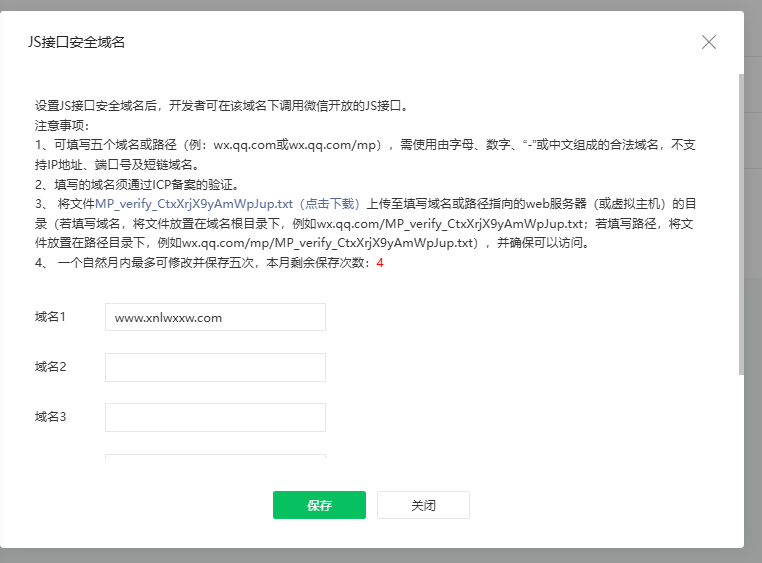762x563 pixels.
Task: Select the partially visible fourth domain field
Action: (x=215, y=457)
